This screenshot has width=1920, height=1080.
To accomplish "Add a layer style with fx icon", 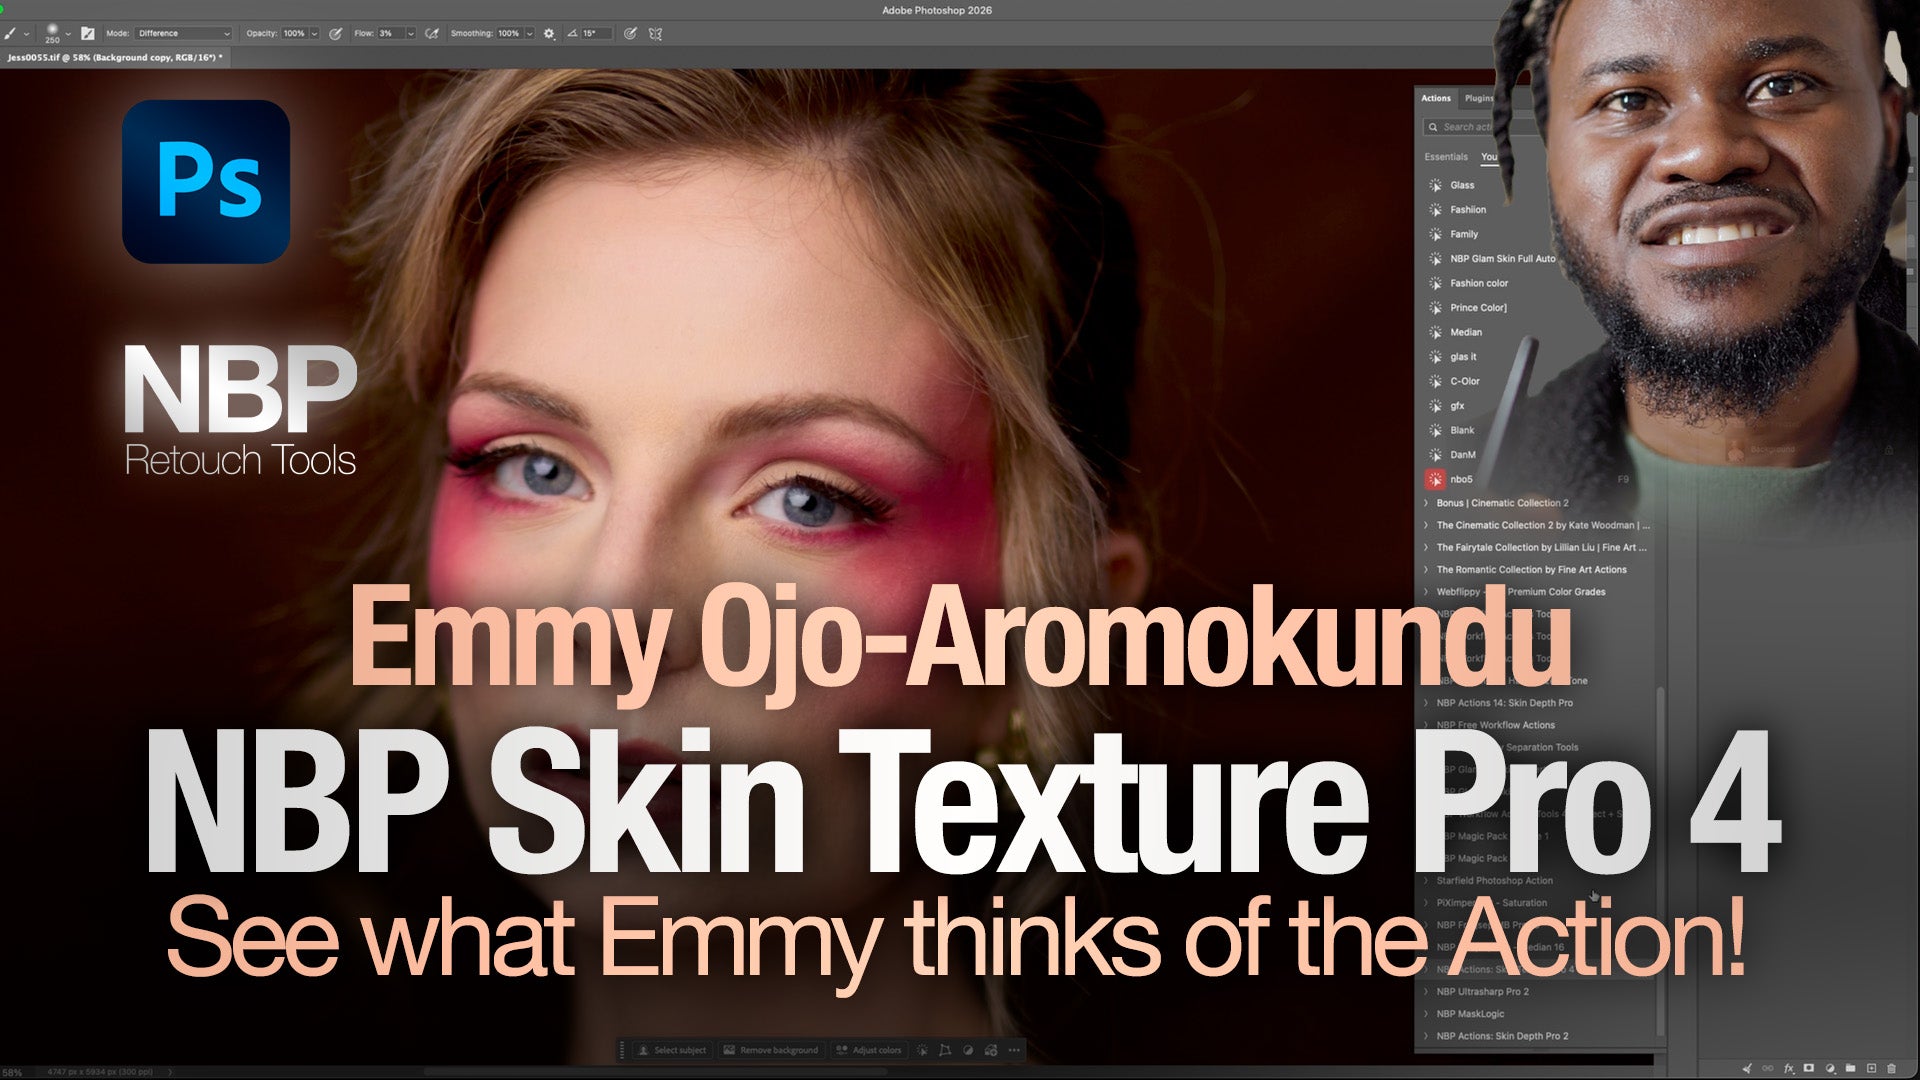I will [x=1789, y=1069].
